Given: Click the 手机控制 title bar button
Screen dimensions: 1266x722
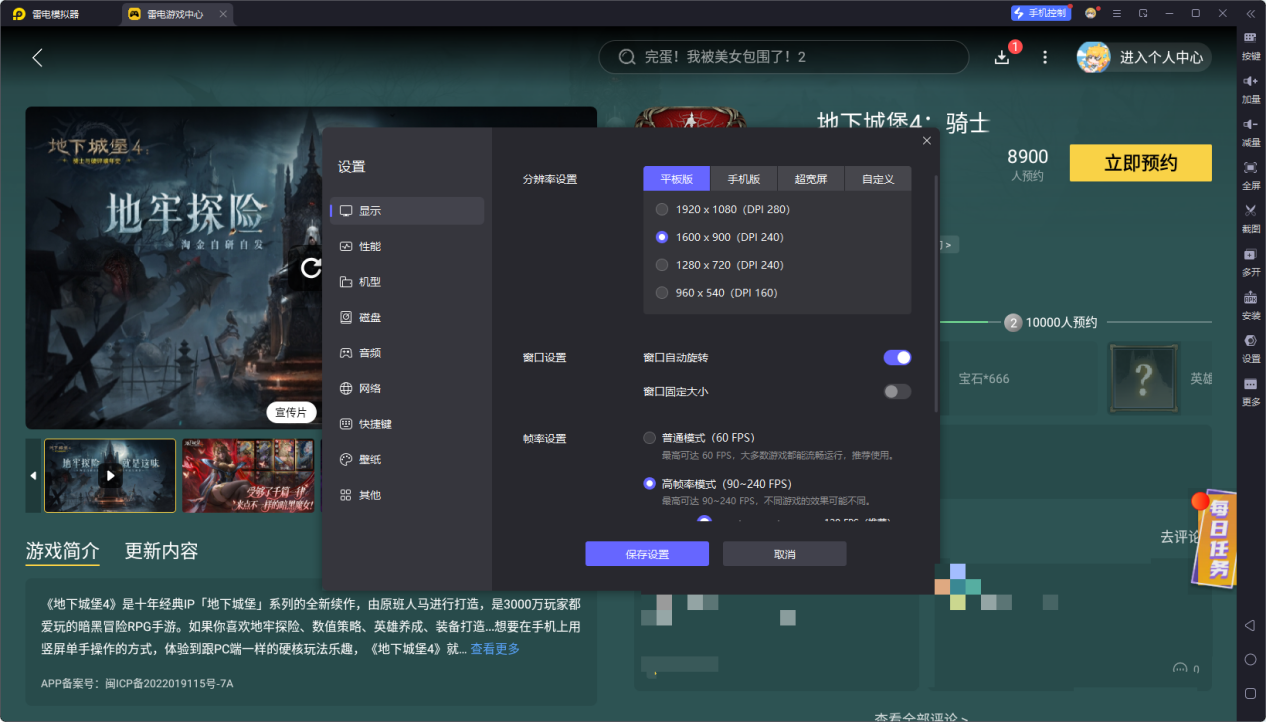Looking at the screenshot, I should (x=1041, y=13).
